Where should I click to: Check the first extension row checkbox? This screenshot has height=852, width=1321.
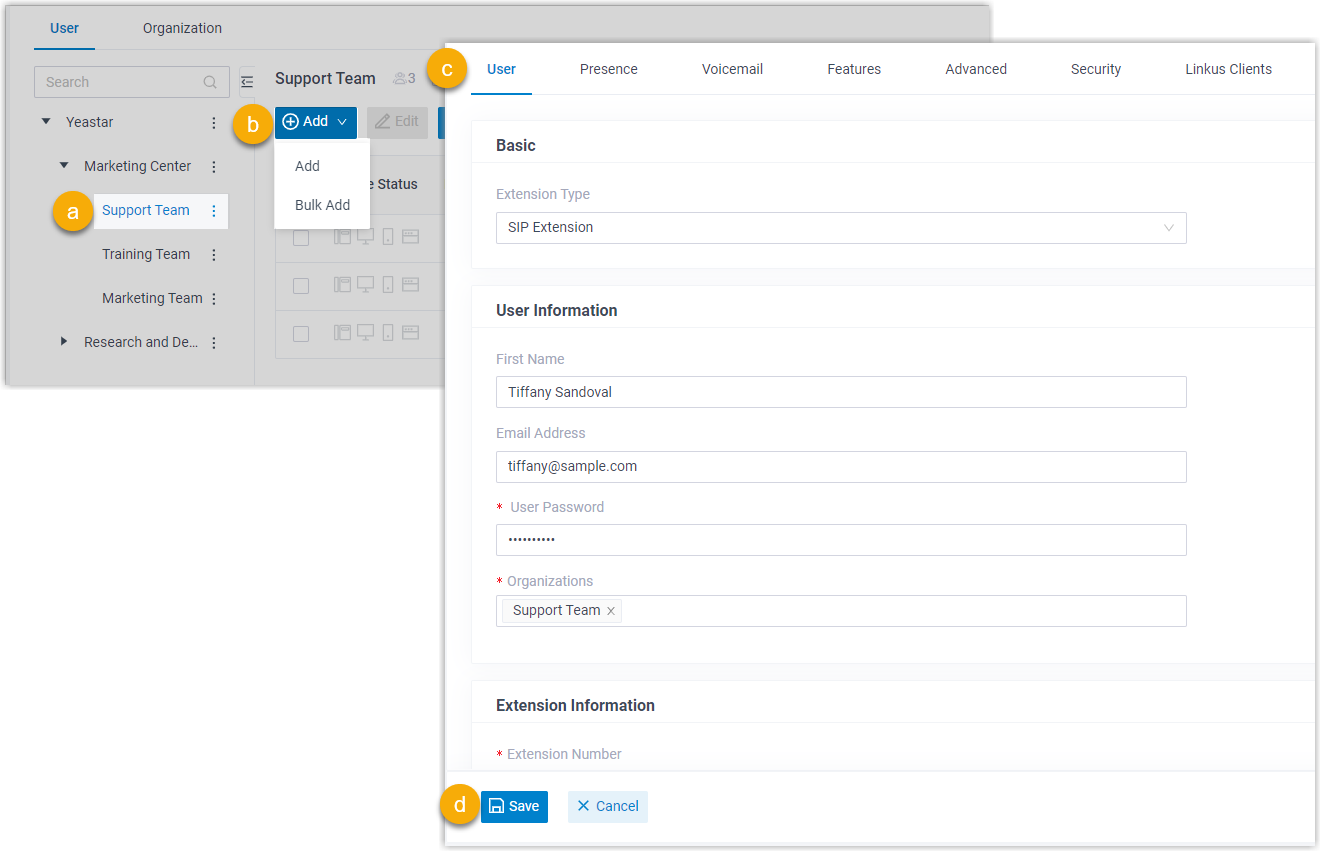(x=301, y=237)
